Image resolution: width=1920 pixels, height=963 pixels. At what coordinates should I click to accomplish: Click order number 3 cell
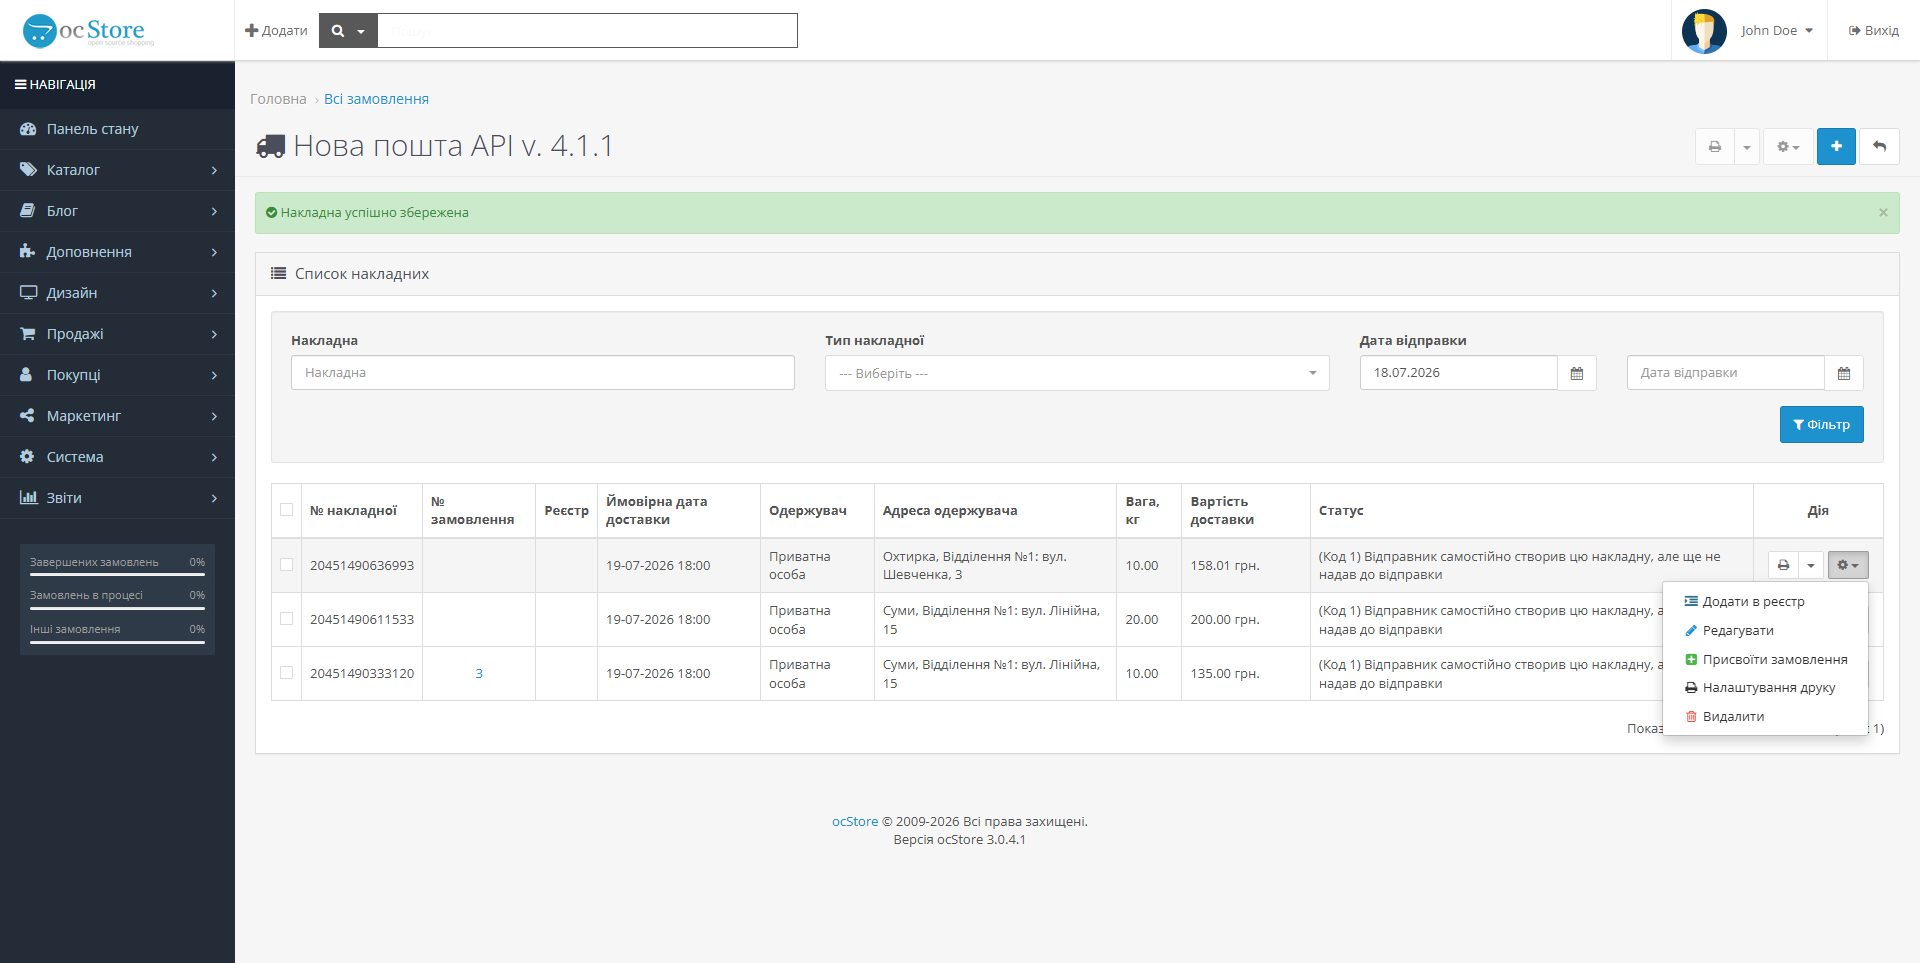pos(479,674)
